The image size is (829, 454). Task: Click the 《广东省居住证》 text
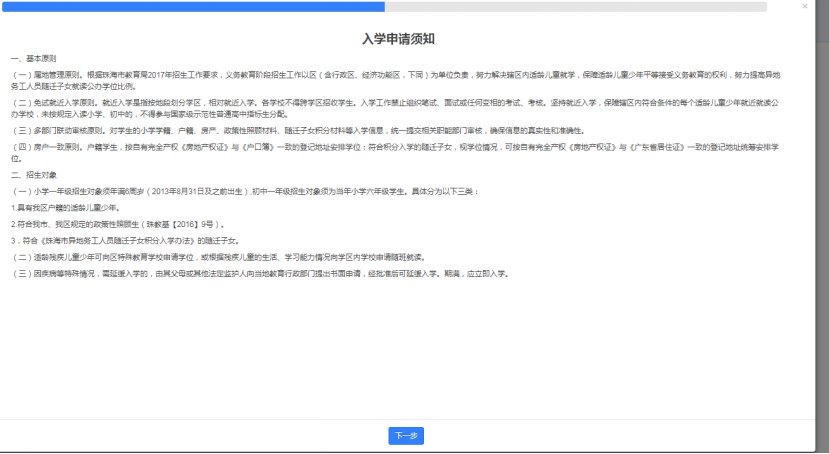658,146
